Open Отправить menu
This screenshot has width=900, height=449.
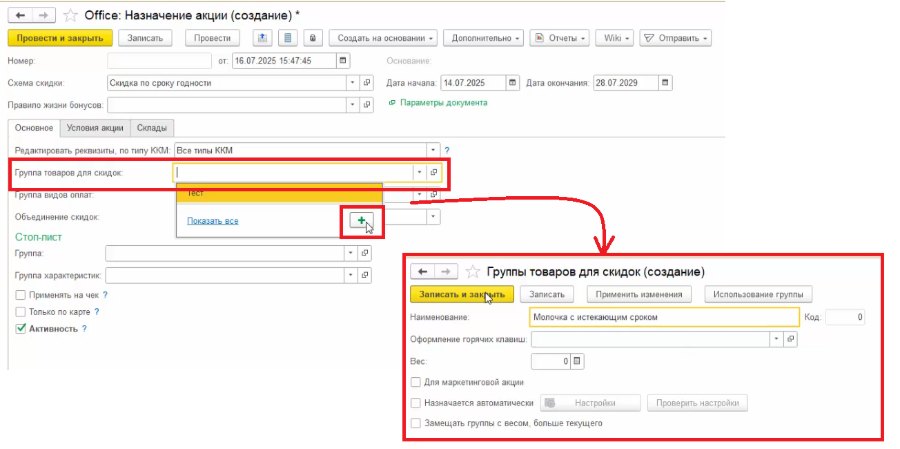[675, 38]
